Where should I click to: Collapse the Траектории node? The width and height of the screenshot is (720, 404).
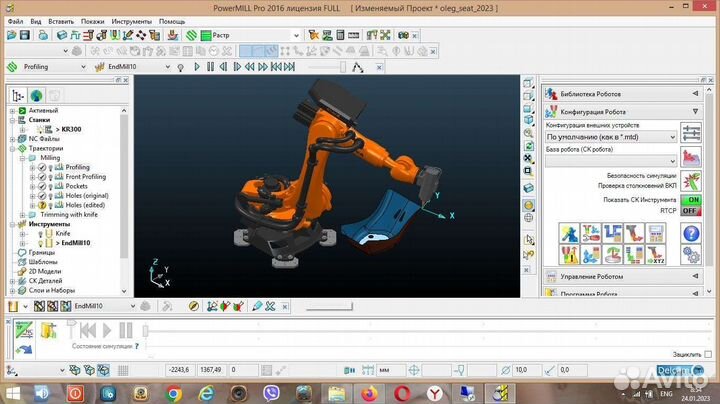[12, 148]
